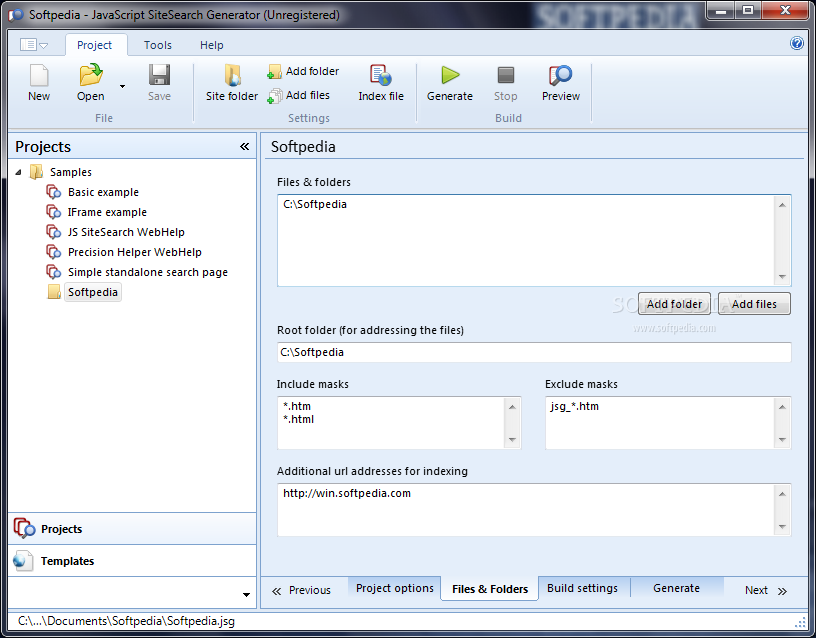Switch to the Project ribbon tab

94,45
